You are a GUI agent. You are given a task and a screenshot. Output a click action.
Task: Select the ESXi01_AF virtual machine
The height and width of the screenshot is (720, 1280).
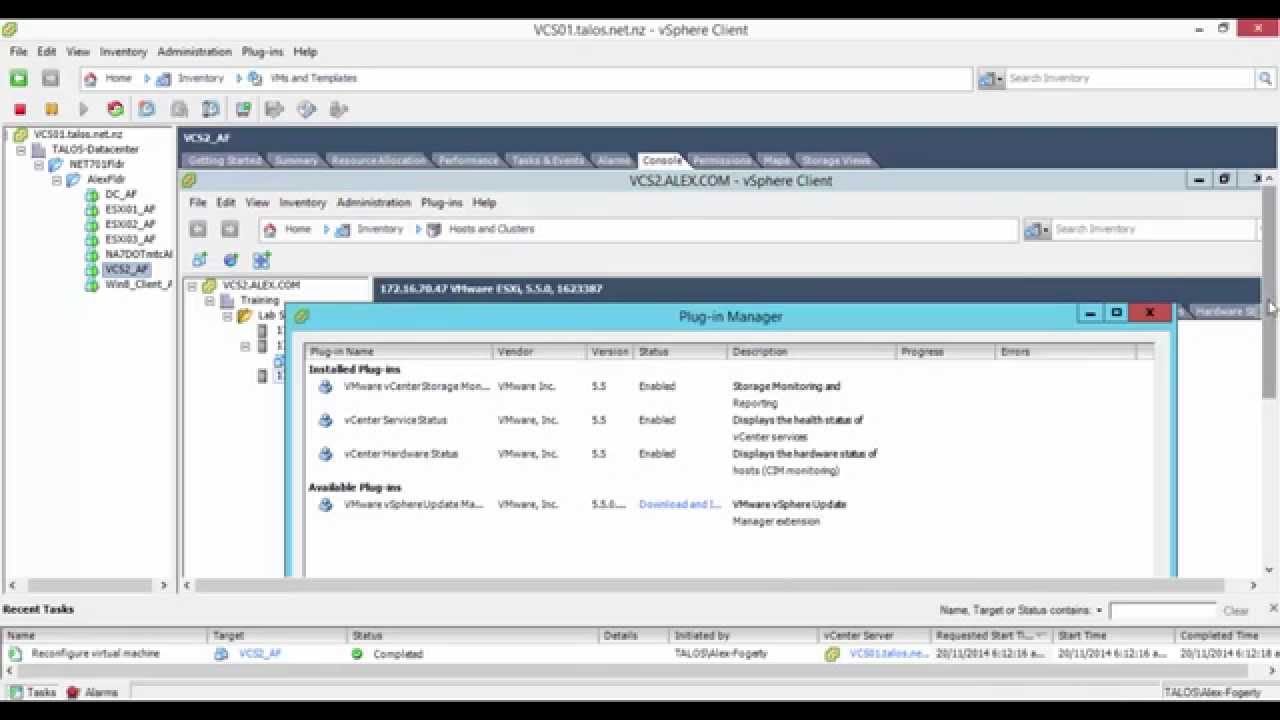tap(130, 210)
